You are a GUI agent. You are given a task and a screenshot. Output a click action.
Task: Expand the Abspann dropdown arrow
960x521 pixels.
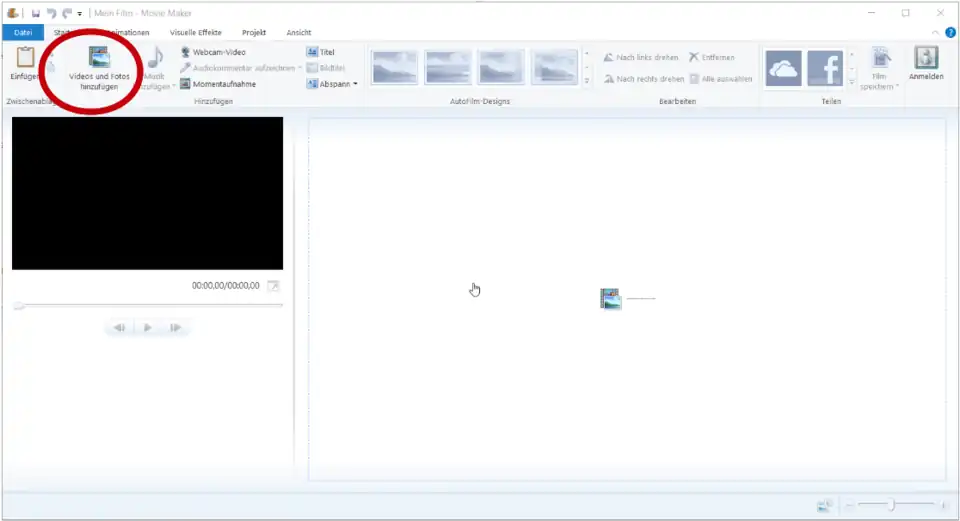click(355, 84)
